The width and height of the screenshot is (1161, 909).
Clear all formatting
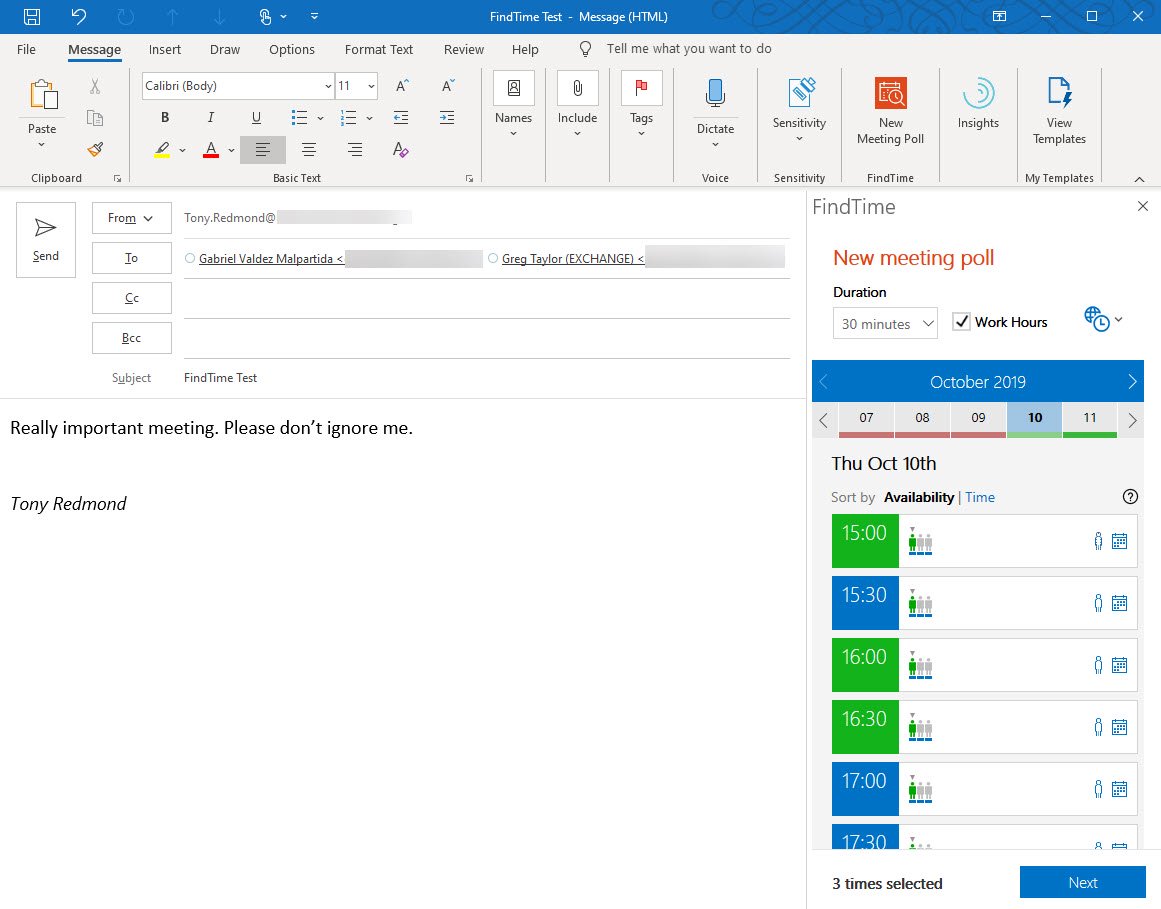[401, 150]
